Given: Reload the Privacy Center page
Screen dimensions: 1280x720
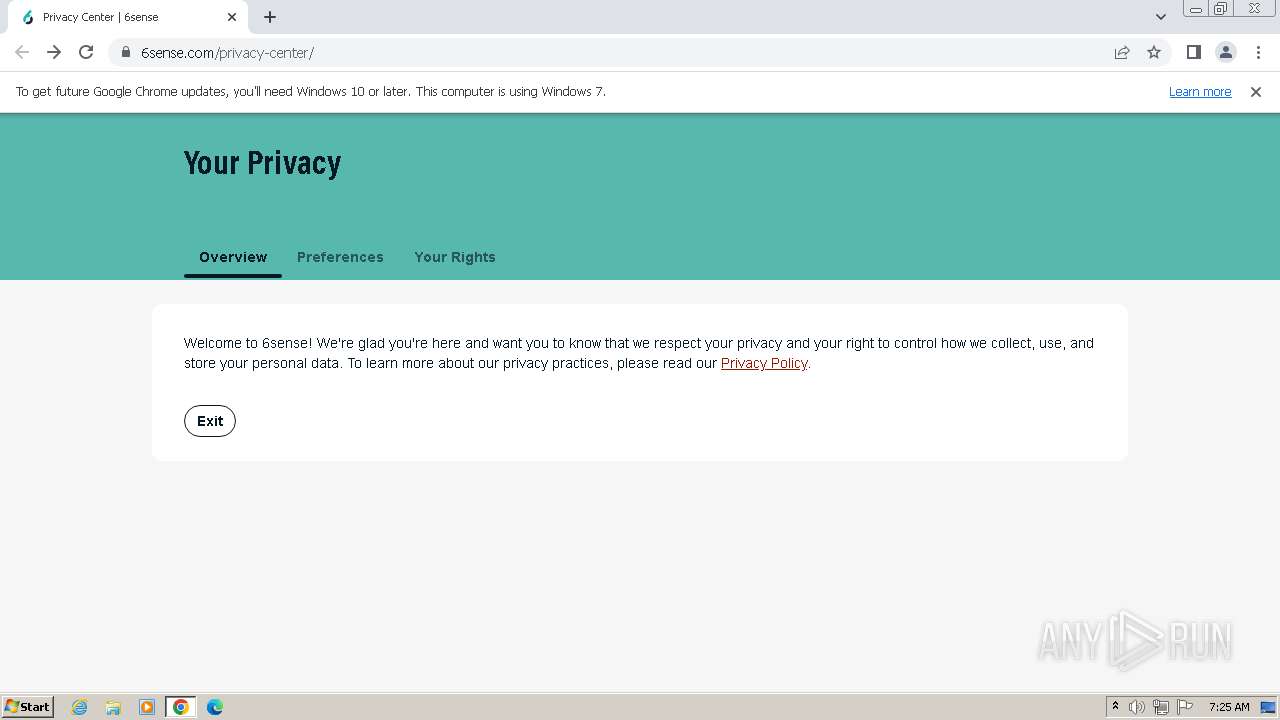Looking at the screenshot, I should 86,52.
